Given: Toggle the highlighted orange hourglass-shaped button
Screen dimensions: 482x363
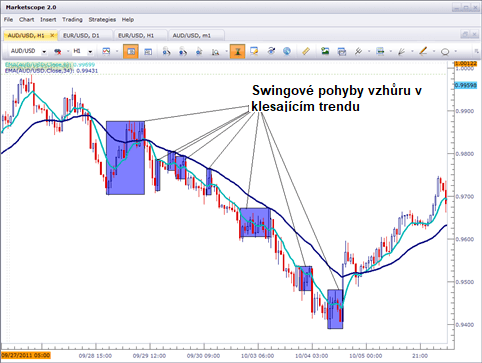Looking at the screenshot, I should click(238, 51).
